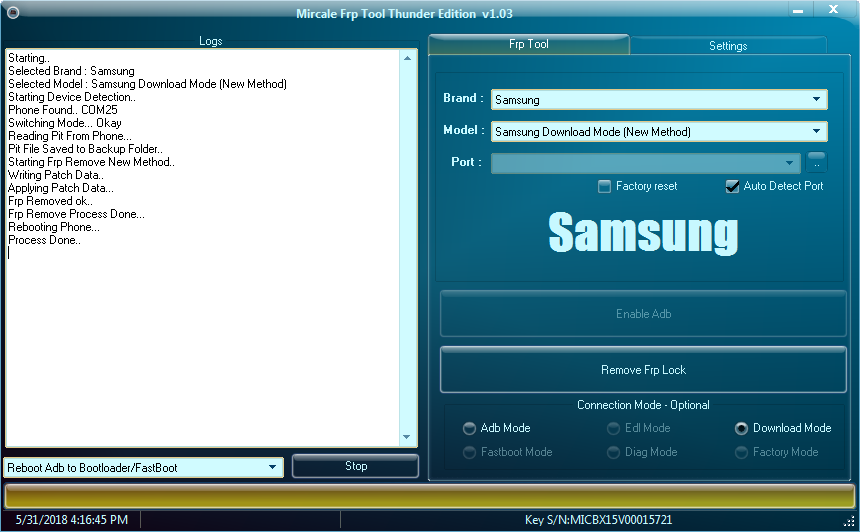Click log line 'Starting Frp Remove New Method..'
The height and width of the screenshot is (532, 860).
point(92,162)
